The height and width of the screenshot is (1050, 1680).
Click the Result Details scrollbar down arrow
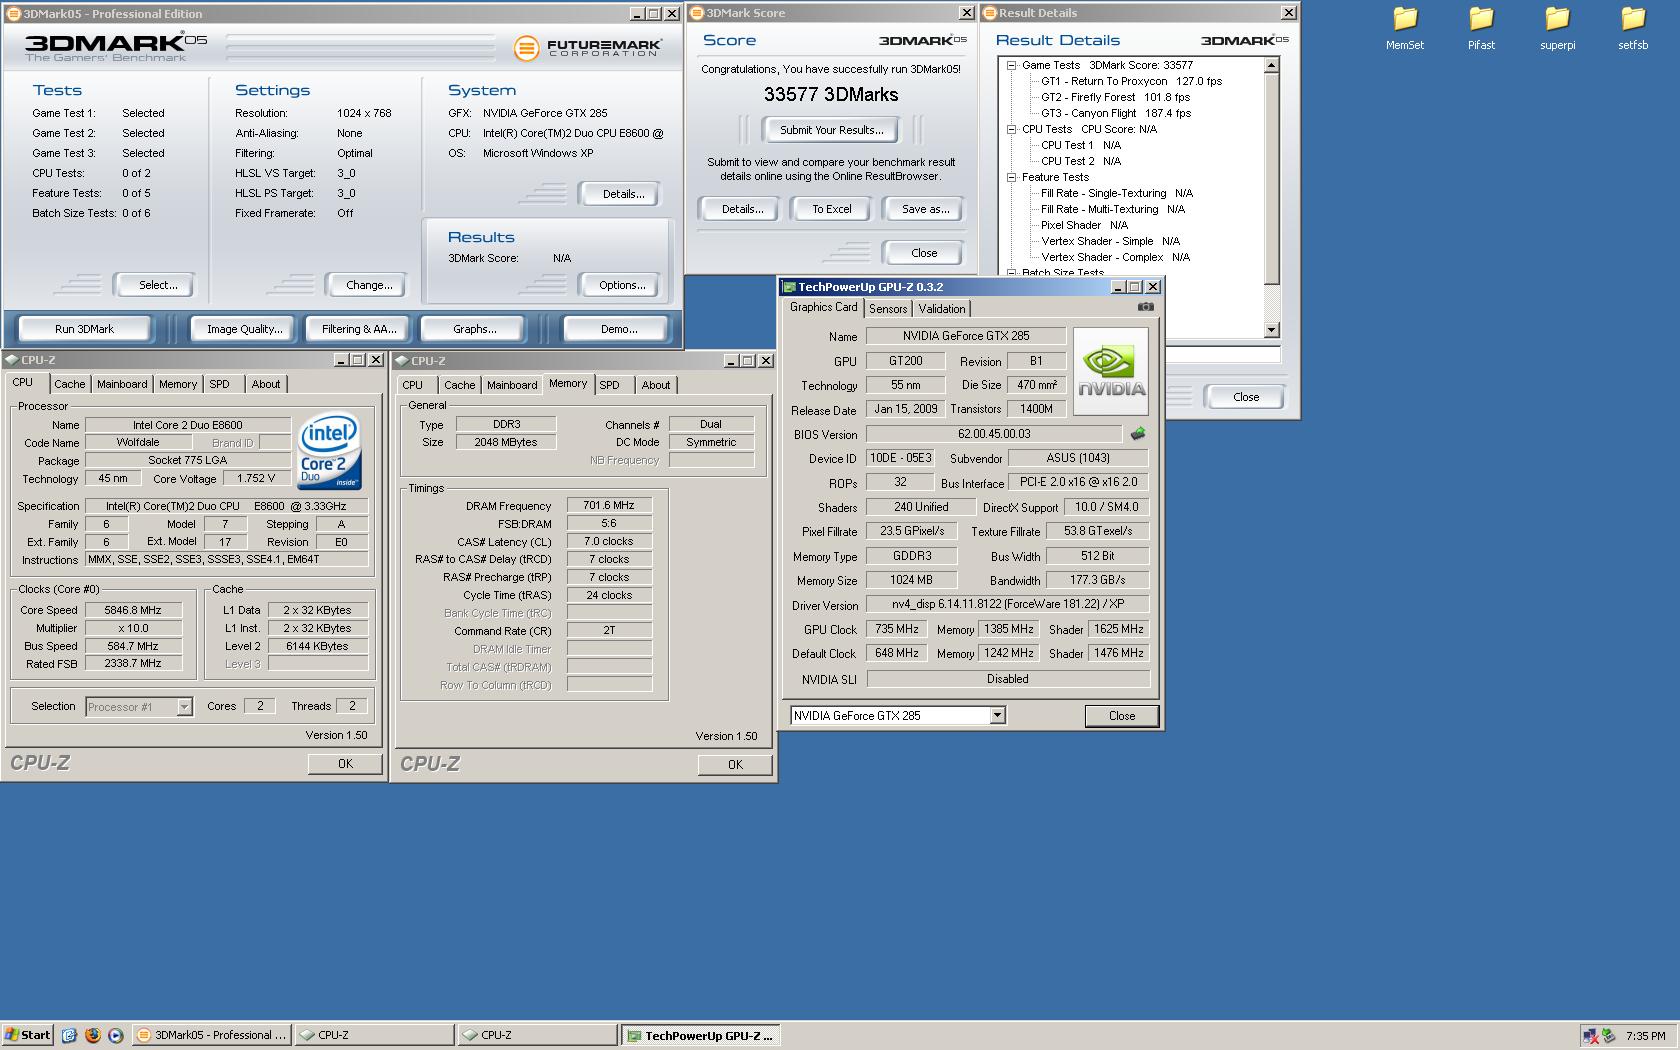click(1272, 330)
